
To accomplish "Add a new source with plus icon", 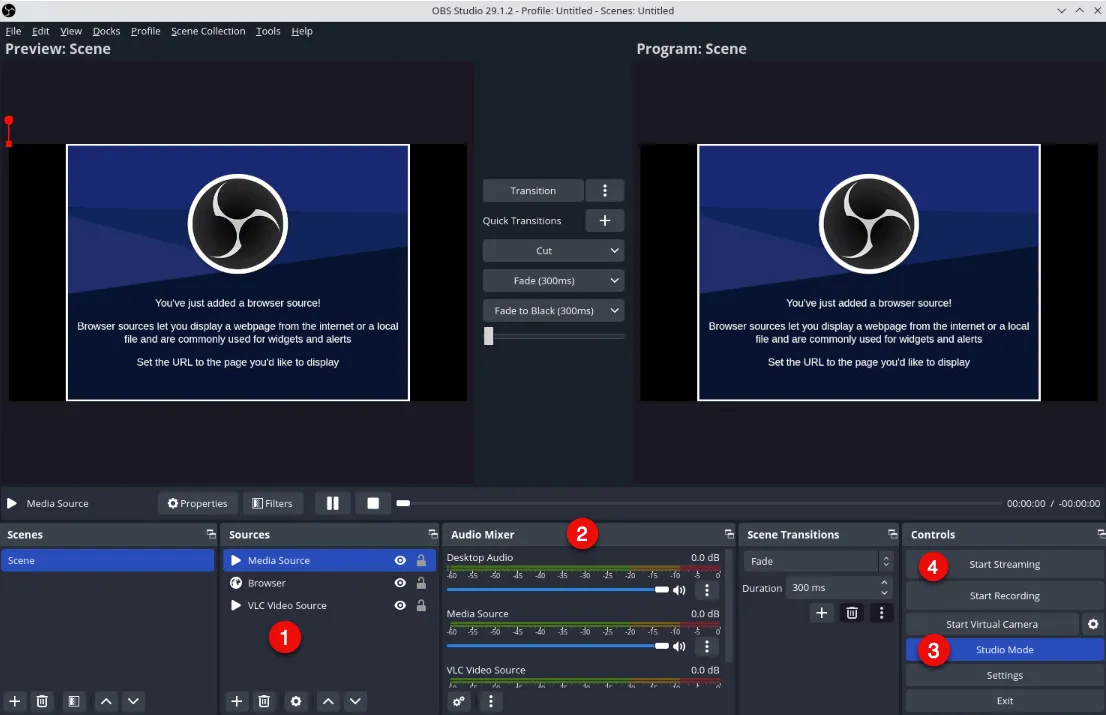I will (x=237, y=701).
